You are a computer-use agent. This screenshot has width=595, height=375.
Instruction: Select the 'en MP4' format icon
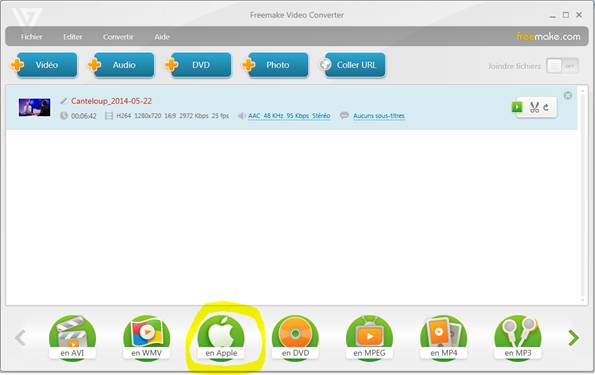(444, 338)
